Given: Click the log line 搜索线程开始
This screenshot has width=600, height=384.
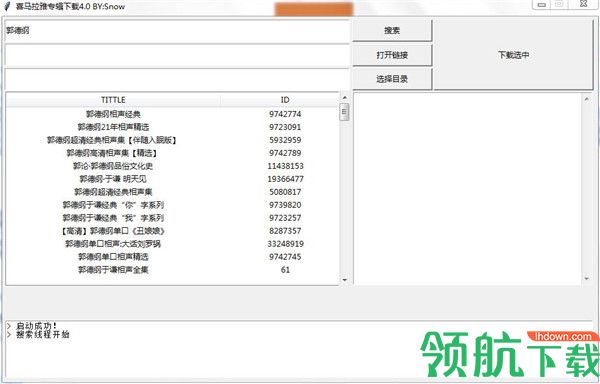Looking at the screenshot, I should [42, 335].
